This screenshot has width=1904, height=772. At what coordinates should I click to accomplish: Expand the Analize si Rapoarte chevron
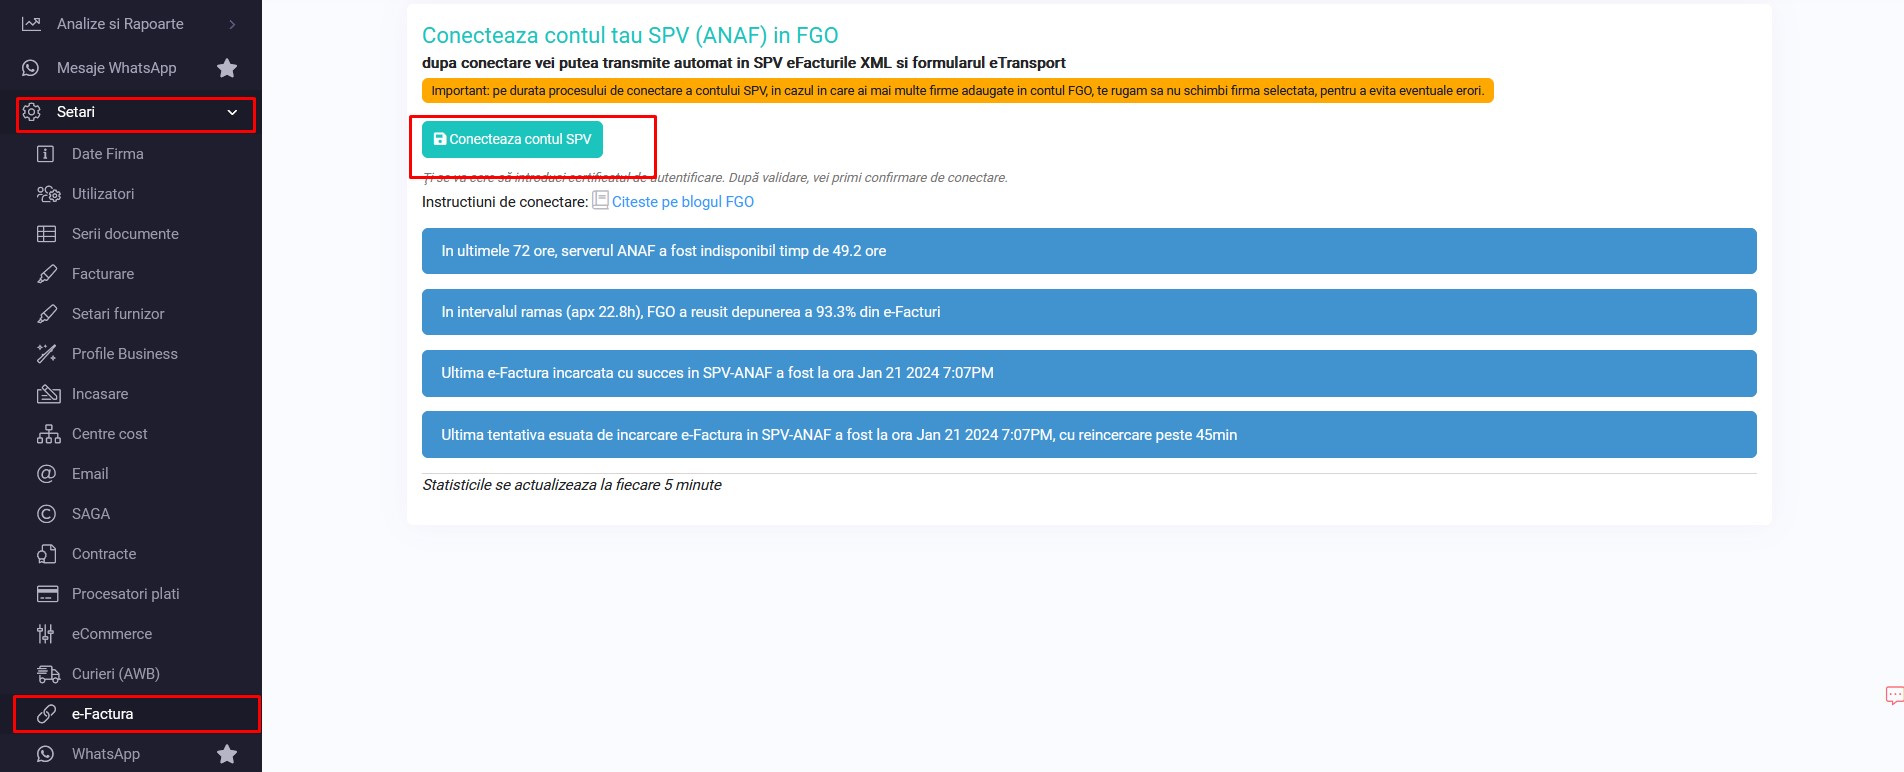pyautogui.click(x=232, y=24)
